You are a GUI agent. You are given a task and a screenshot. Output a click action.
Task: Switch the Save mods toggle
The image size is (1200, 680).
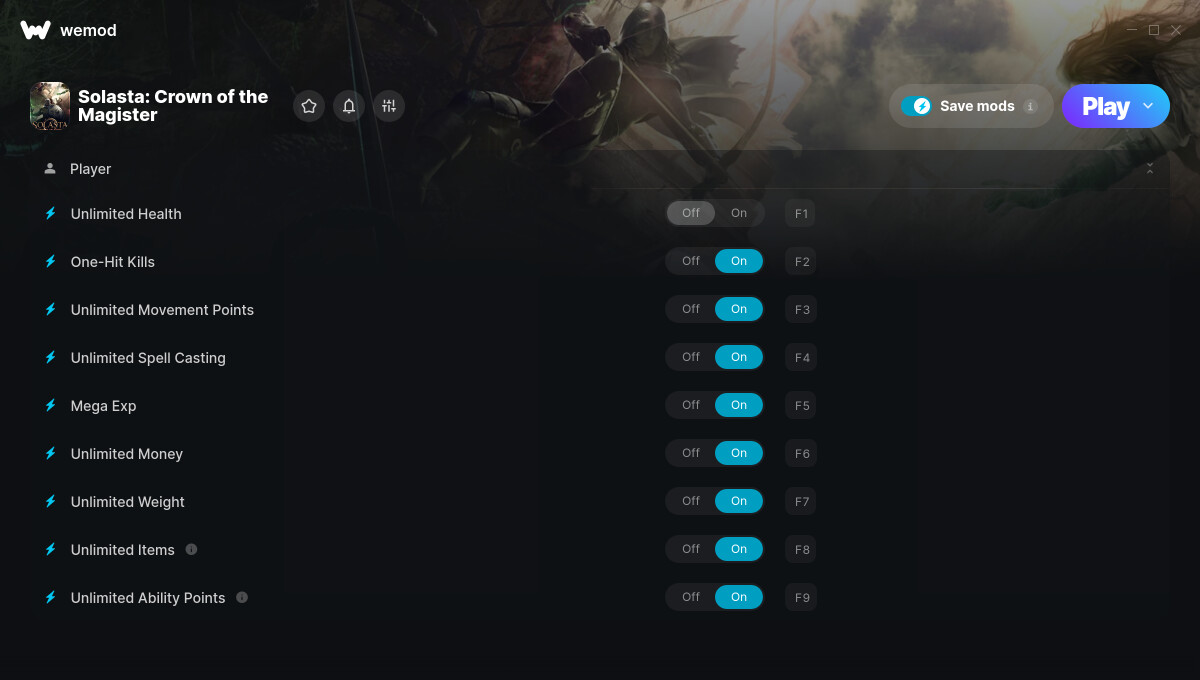click(x=916, y=106)
